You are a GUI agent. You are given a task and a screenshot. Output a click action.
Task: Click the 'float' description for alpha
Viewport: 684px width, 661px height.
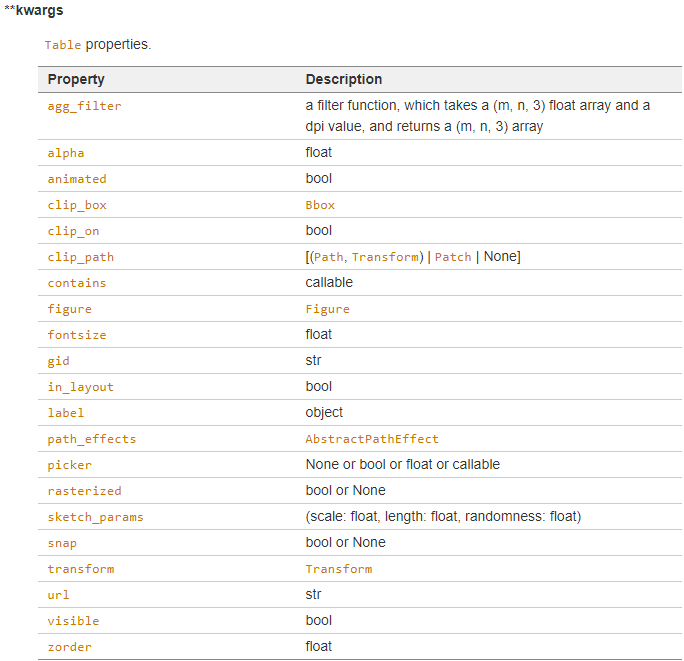coord(318,153)
